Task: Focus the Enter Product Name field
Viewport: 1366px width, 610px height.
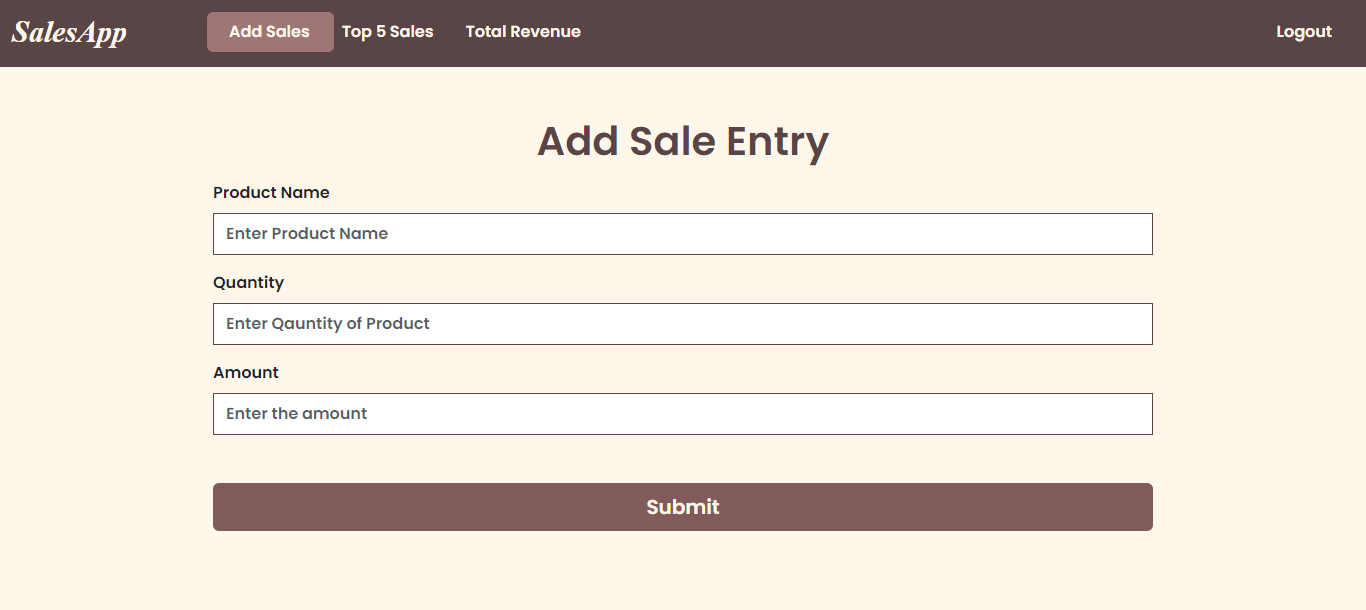Action: [683, 234]
